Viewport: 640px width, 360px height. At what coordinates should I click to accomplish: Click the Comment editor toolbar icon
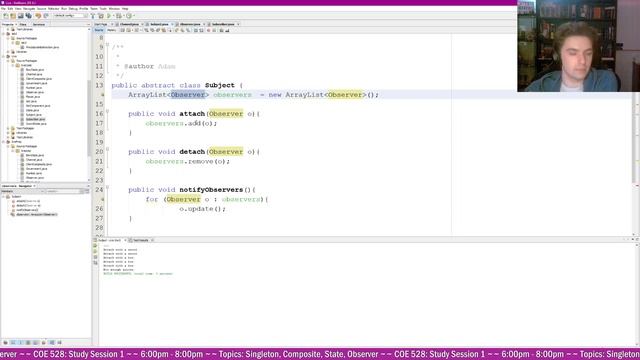coord(221,30)
